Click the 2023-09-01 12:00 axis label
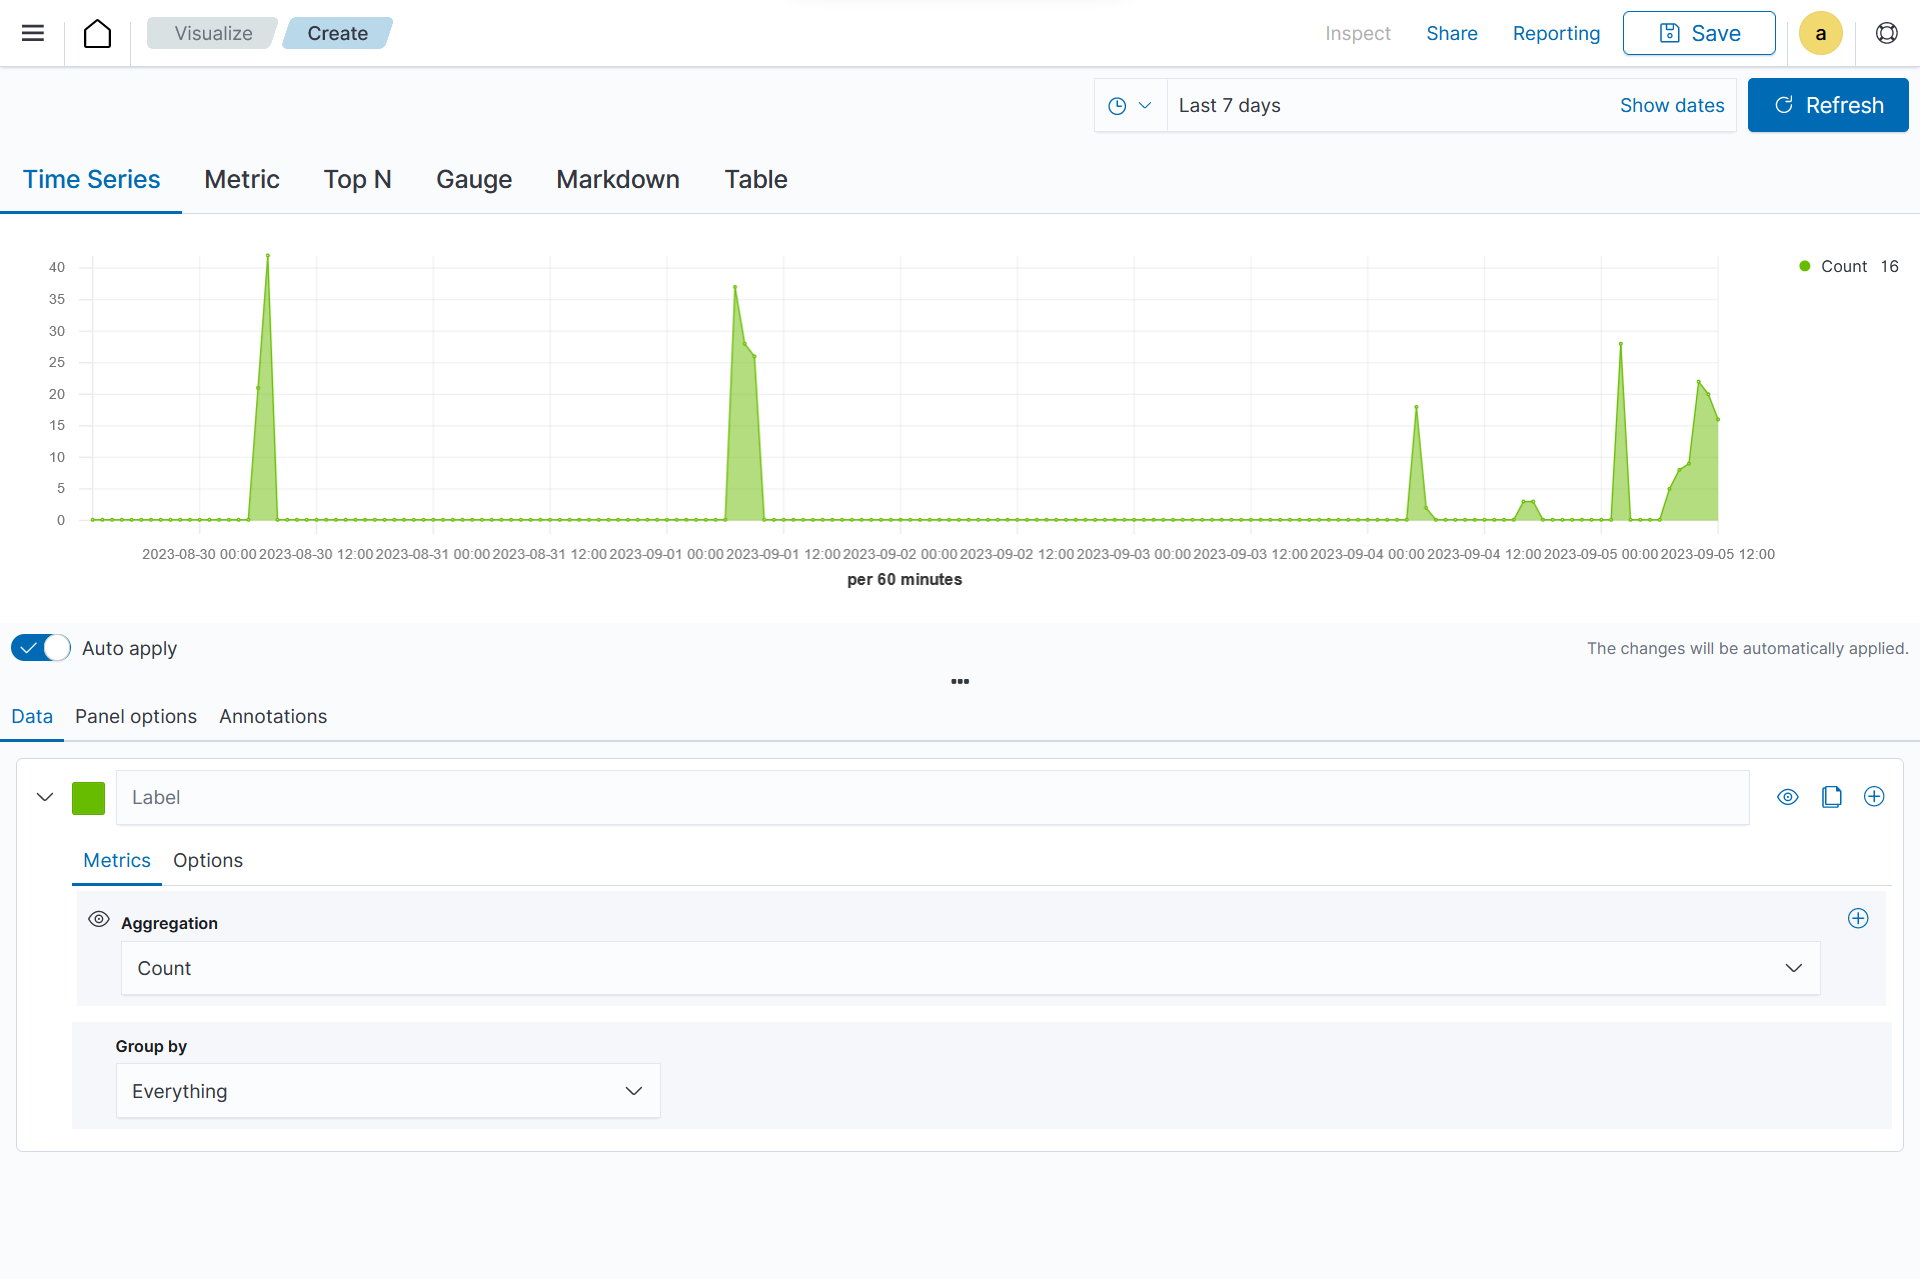1920x1279 pixels. coord(783,554)
